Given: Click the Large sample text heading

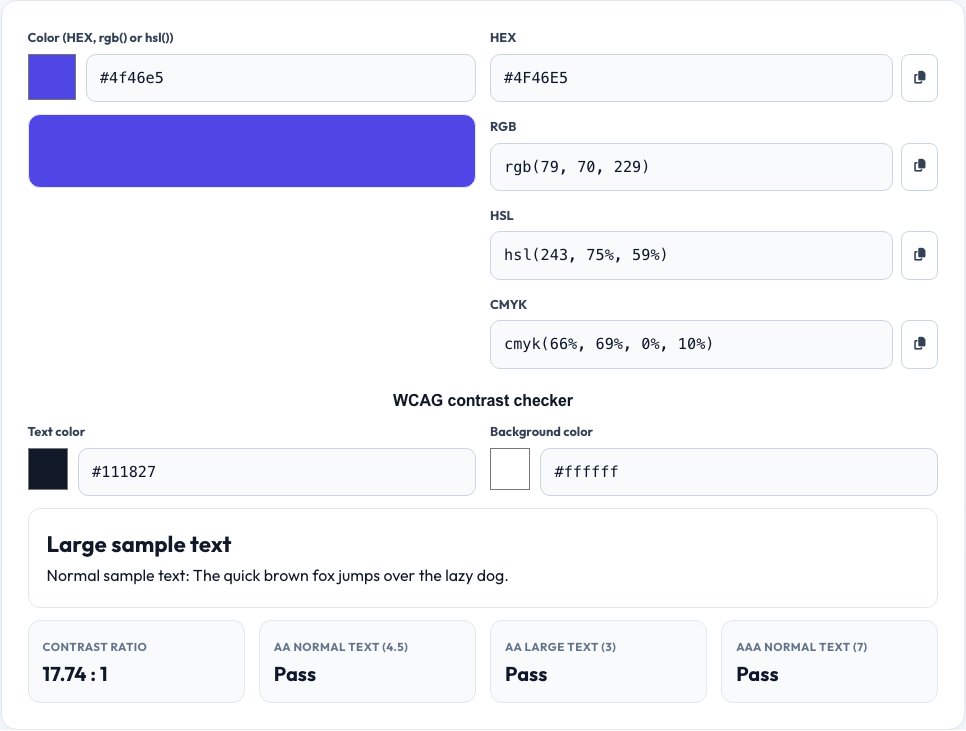Looking at the screenshot, I should click(139, 544).
